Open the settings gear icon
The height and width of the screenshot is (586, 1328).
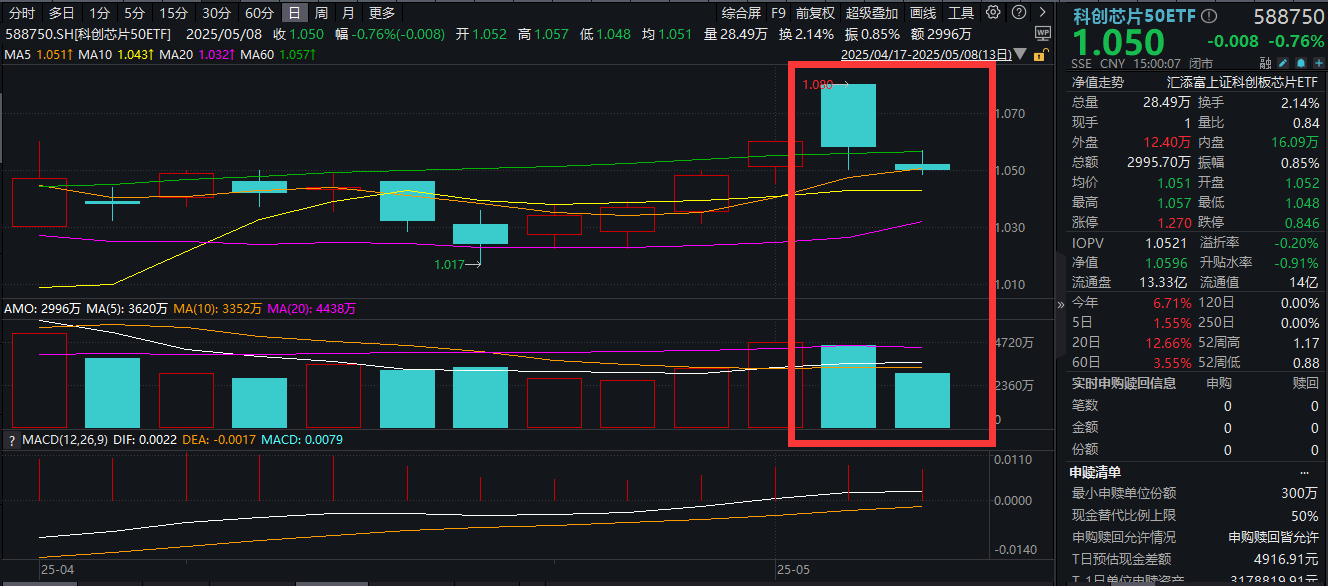tap(993, 12)
